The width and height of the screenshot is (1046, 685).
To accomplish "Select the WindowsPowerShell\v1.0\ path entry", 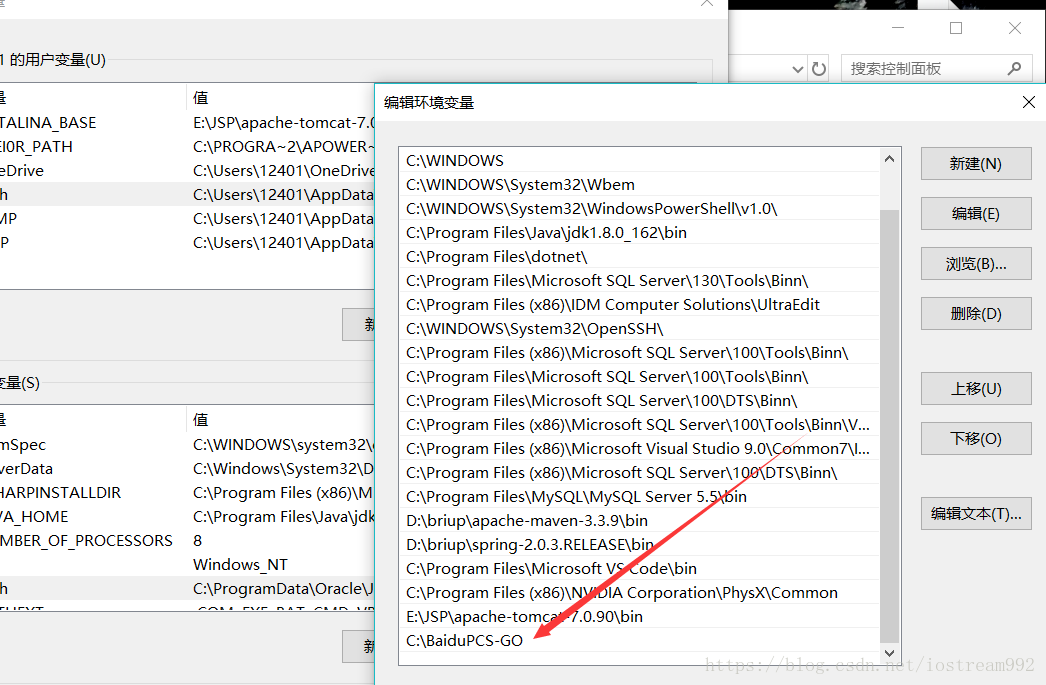I will click(640, 209).
